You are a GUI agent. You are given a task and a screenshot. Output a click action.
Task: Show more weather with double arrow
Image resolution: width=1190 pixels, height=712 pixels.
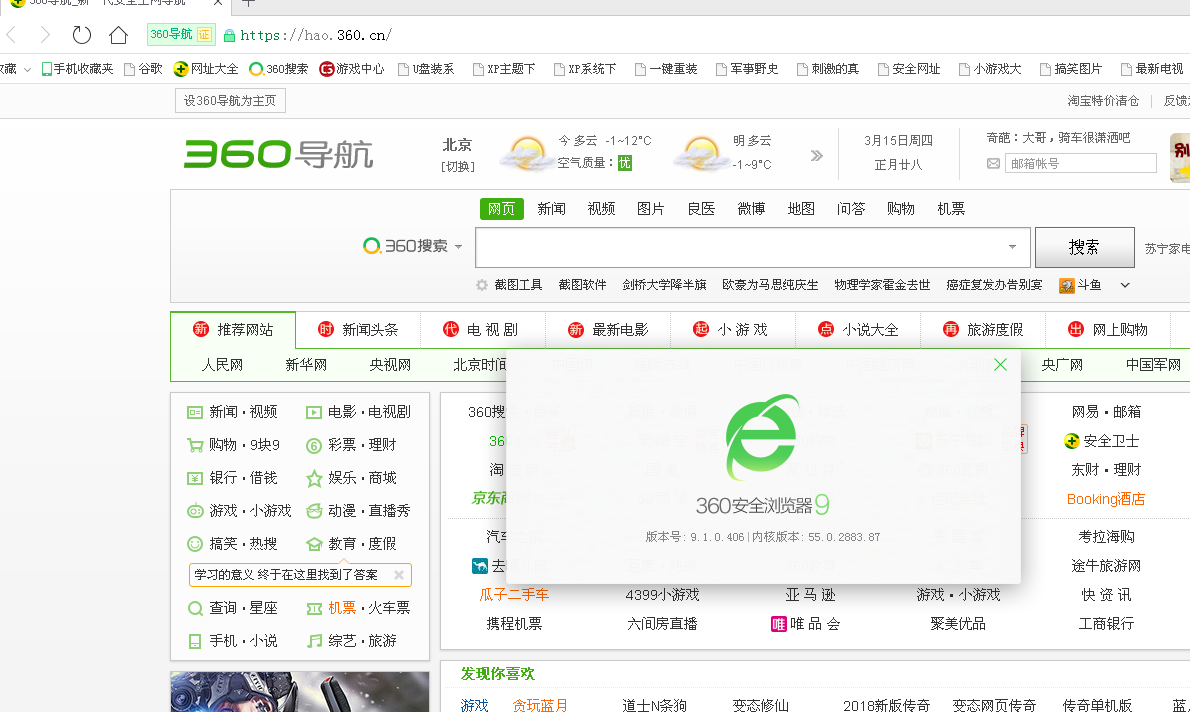[x=817, y=156]
